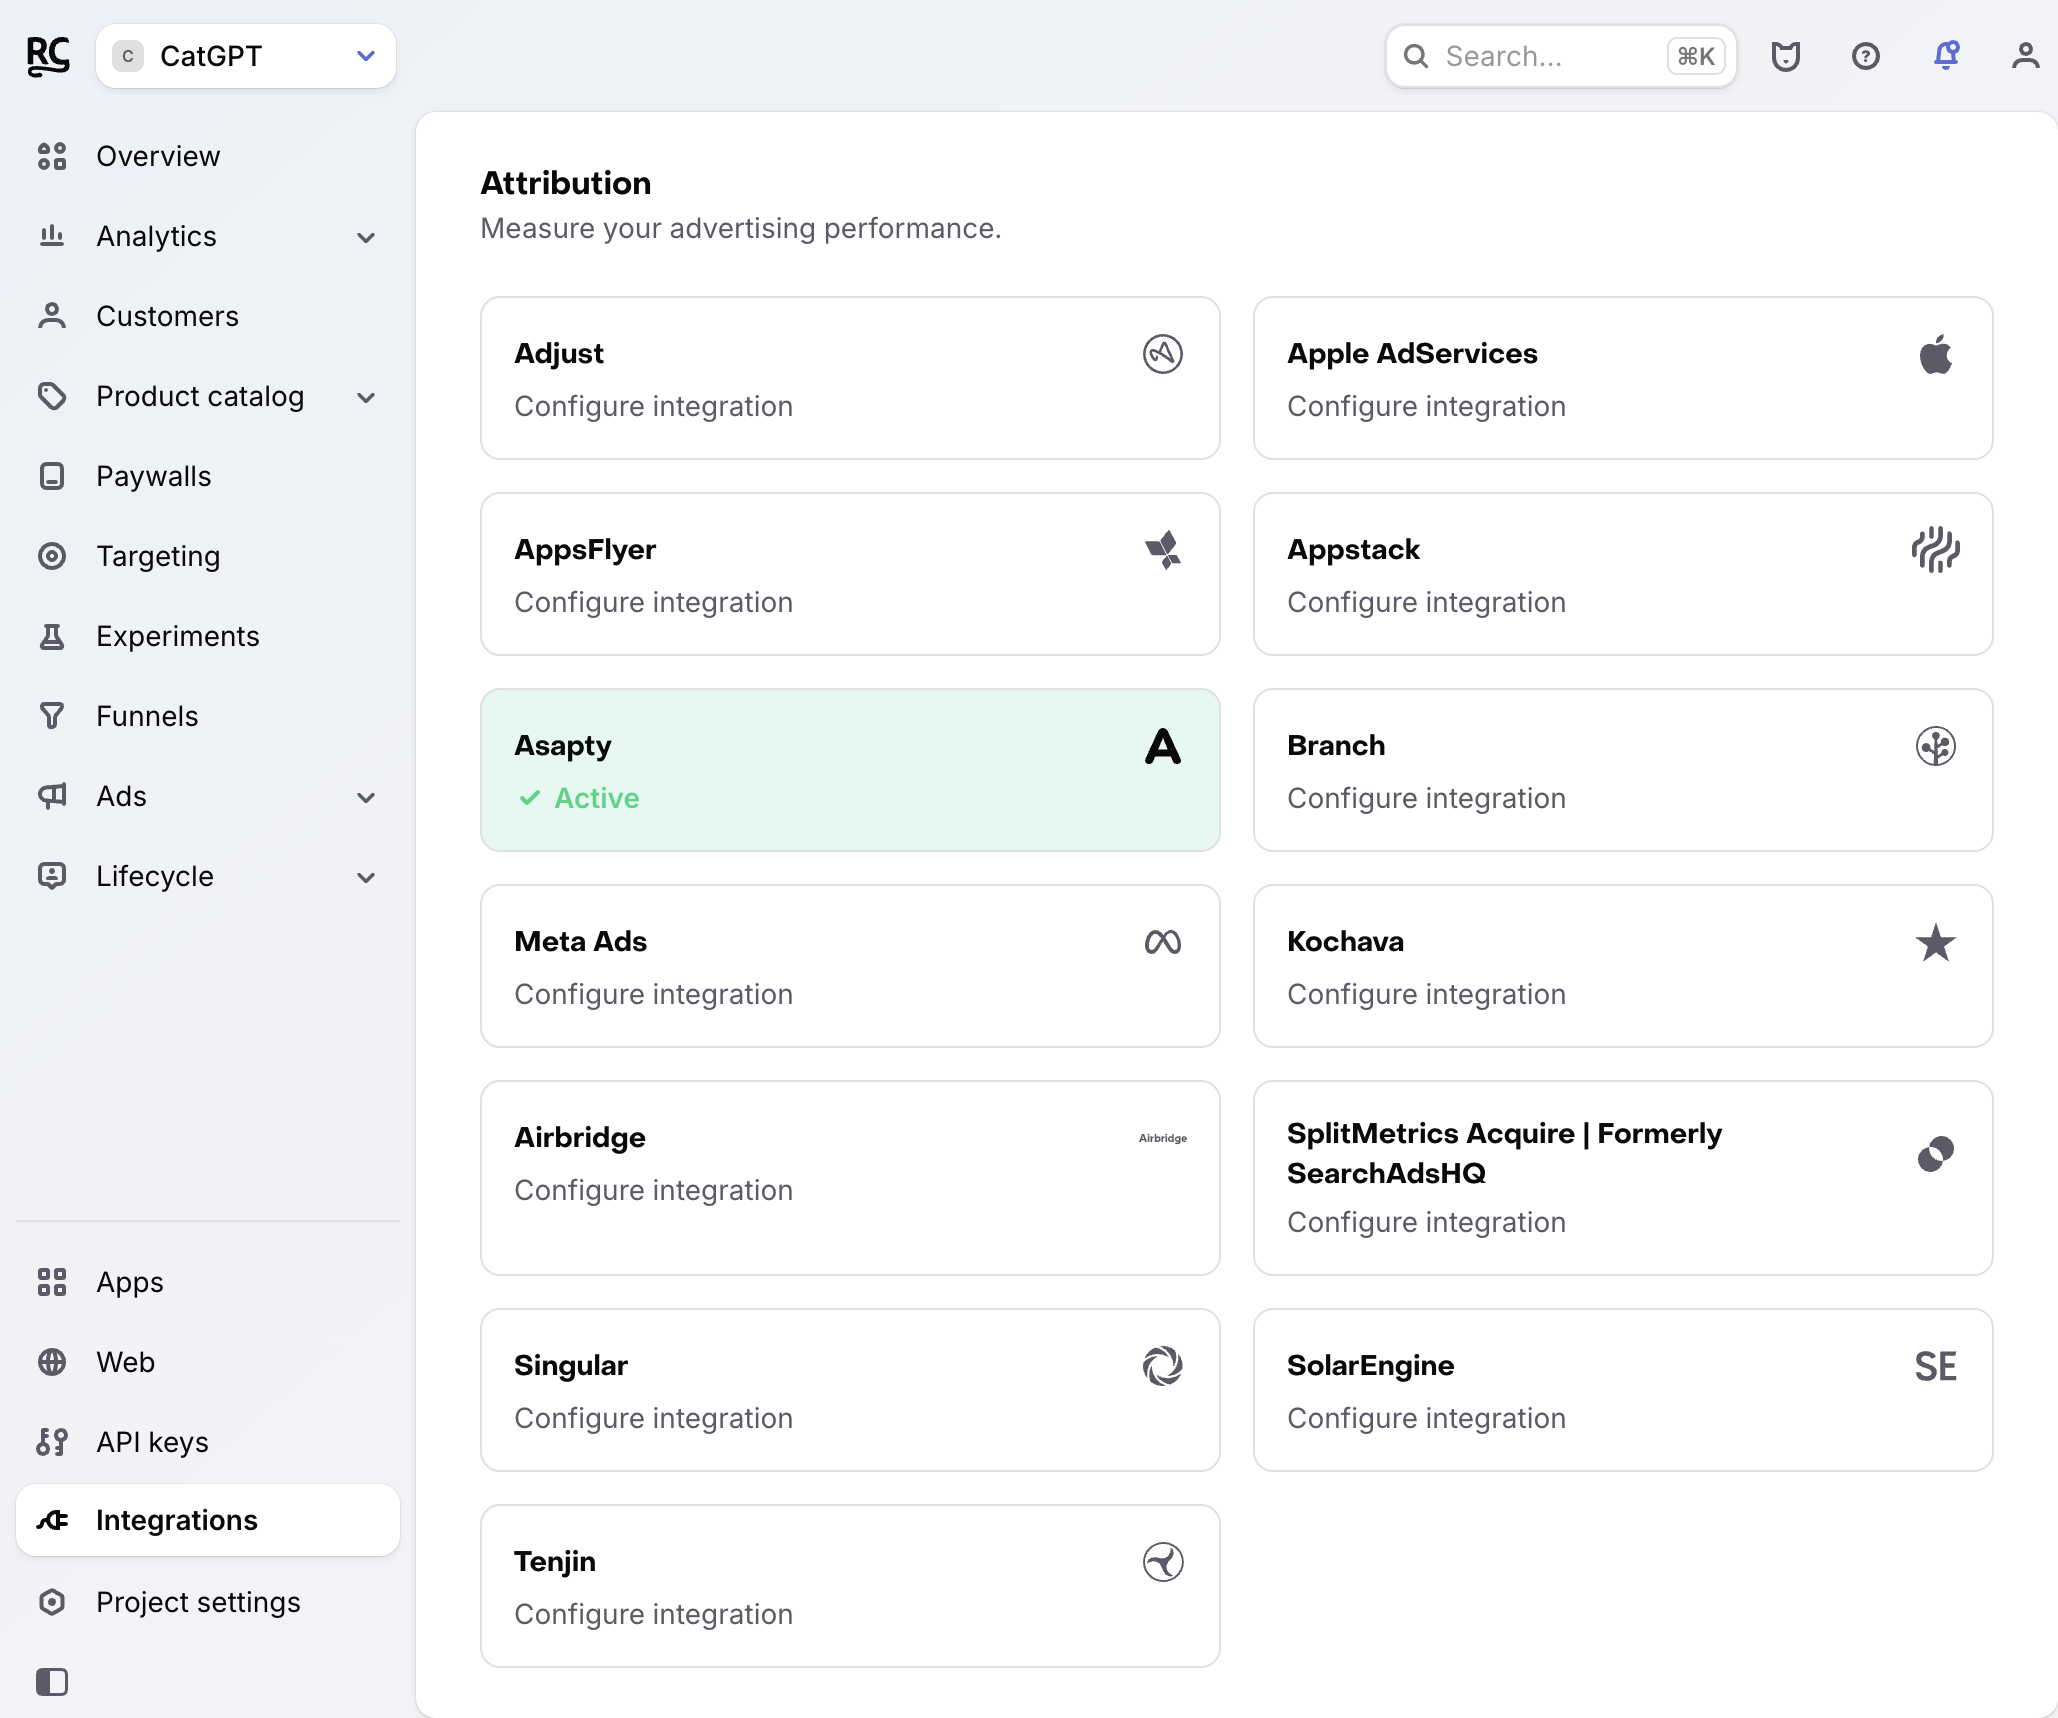Image resolution: width=2058 pixels, height=1718 pixels.
Task: Open Paywalls in sidebar
Action: 208,476
